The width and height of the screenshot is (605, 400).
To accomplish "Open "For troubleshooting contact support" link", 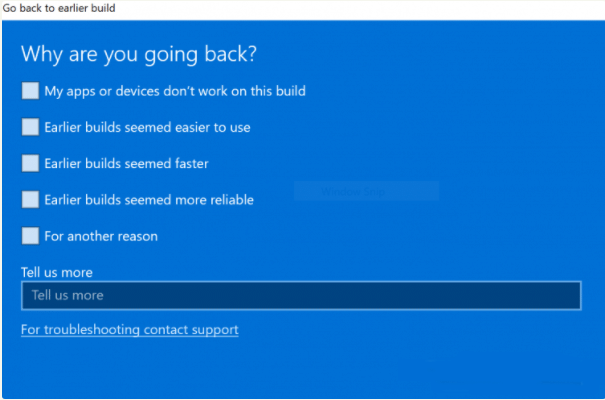I will click(x=129, y=329).
